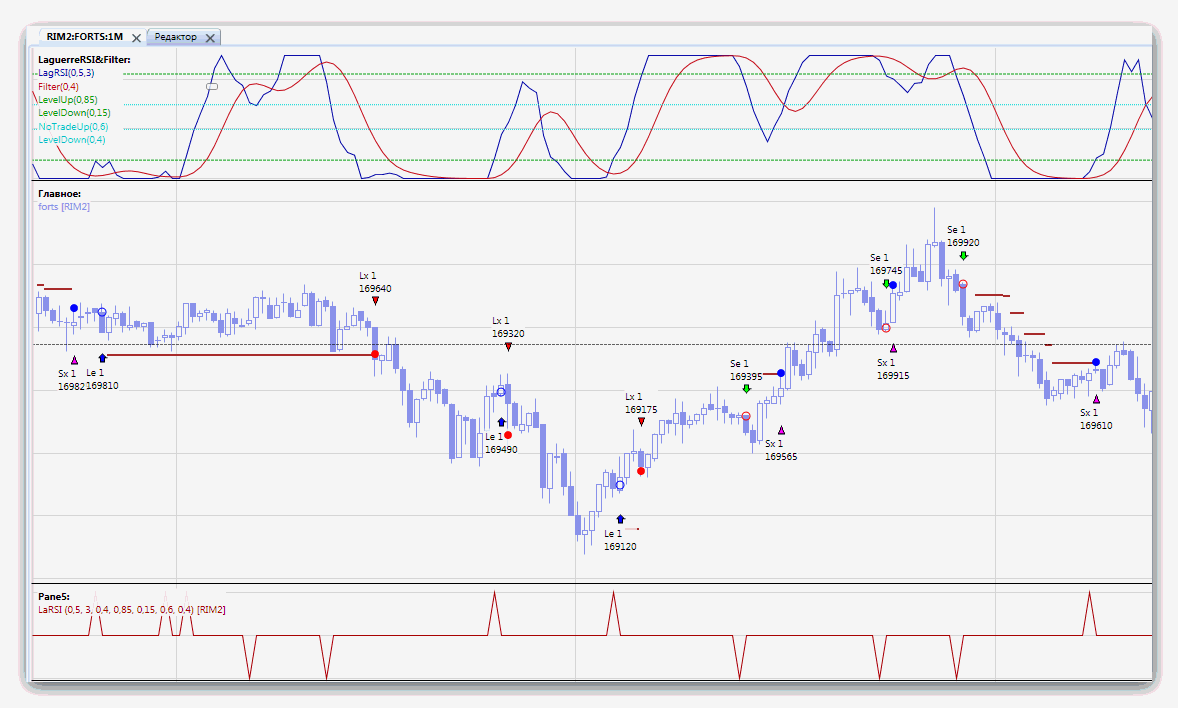The width and height of the screenshot is (1178, 708).
Task: Click the magenta Sx 1 169565 exit triangle
Action: [781, 430]
